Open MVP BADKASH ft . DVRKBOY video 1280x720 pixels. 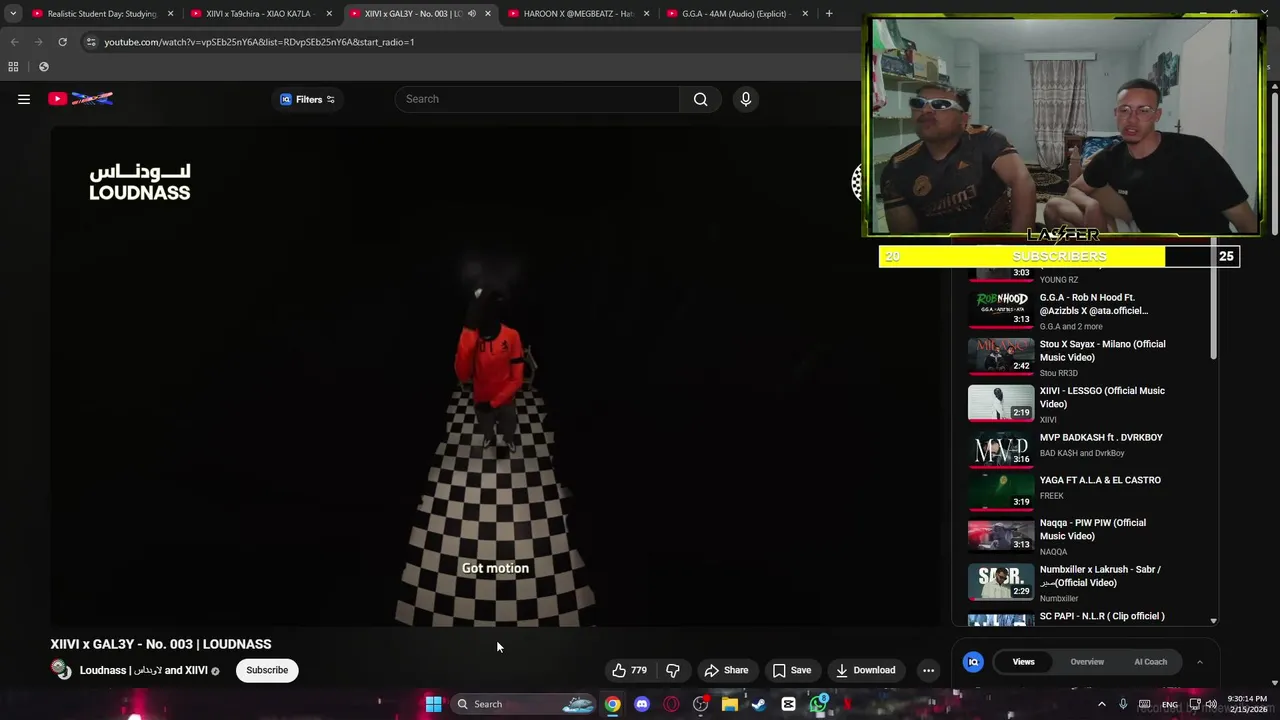click(x=1100, y=437)
